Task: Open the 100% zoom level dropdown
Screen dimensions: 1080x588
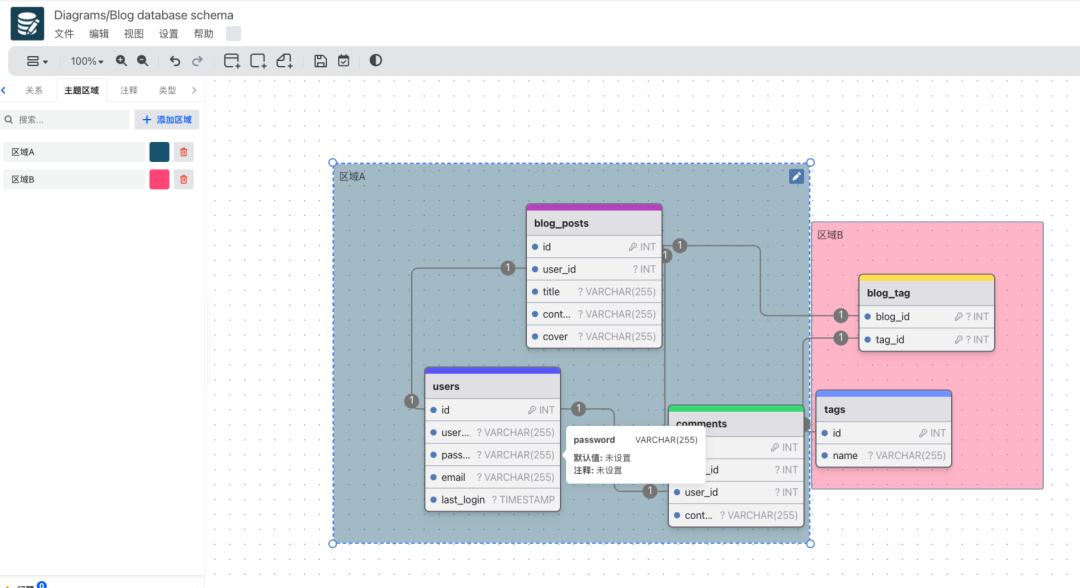Action: [x=87, y=61]
